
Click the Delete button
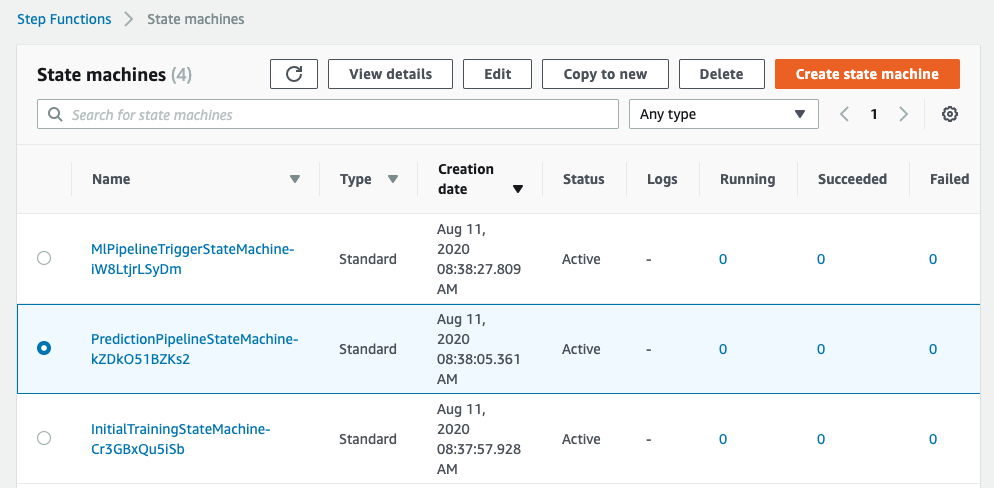[721, 74]
